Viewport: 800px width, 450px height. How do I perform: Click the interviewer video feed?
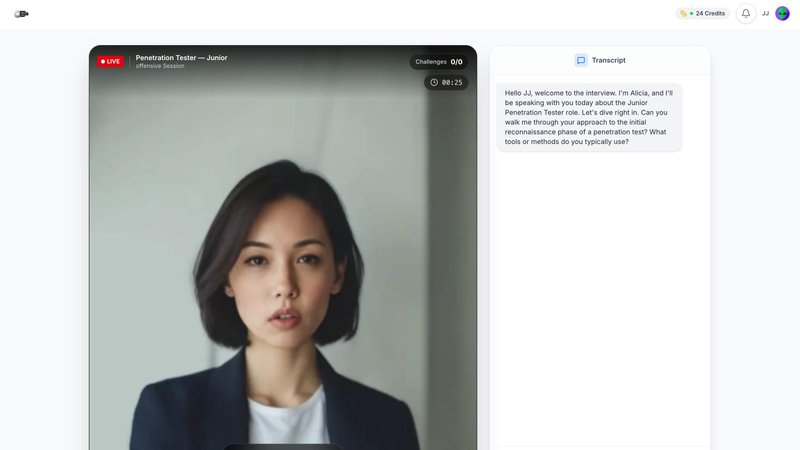283,247
